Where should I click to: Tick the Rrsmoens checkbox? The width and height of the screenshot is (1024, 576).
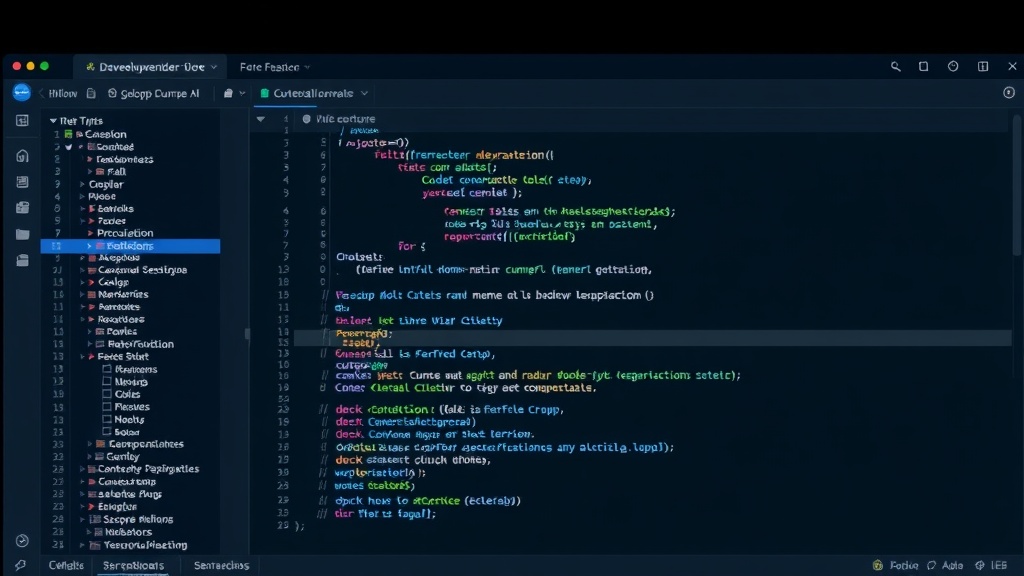pos(107,369)
